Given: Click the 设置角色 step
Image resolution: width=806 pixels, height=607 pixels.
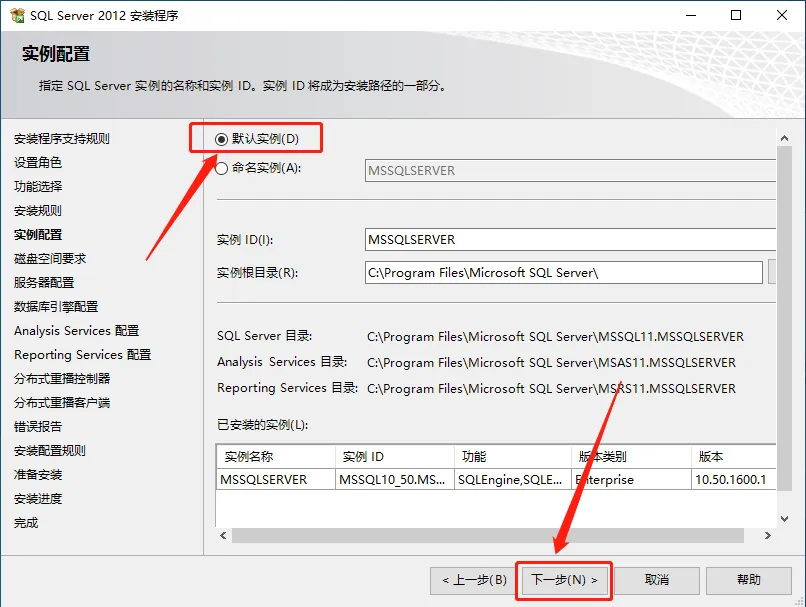Looking at the screenshot, I should [x=38, y=162].
